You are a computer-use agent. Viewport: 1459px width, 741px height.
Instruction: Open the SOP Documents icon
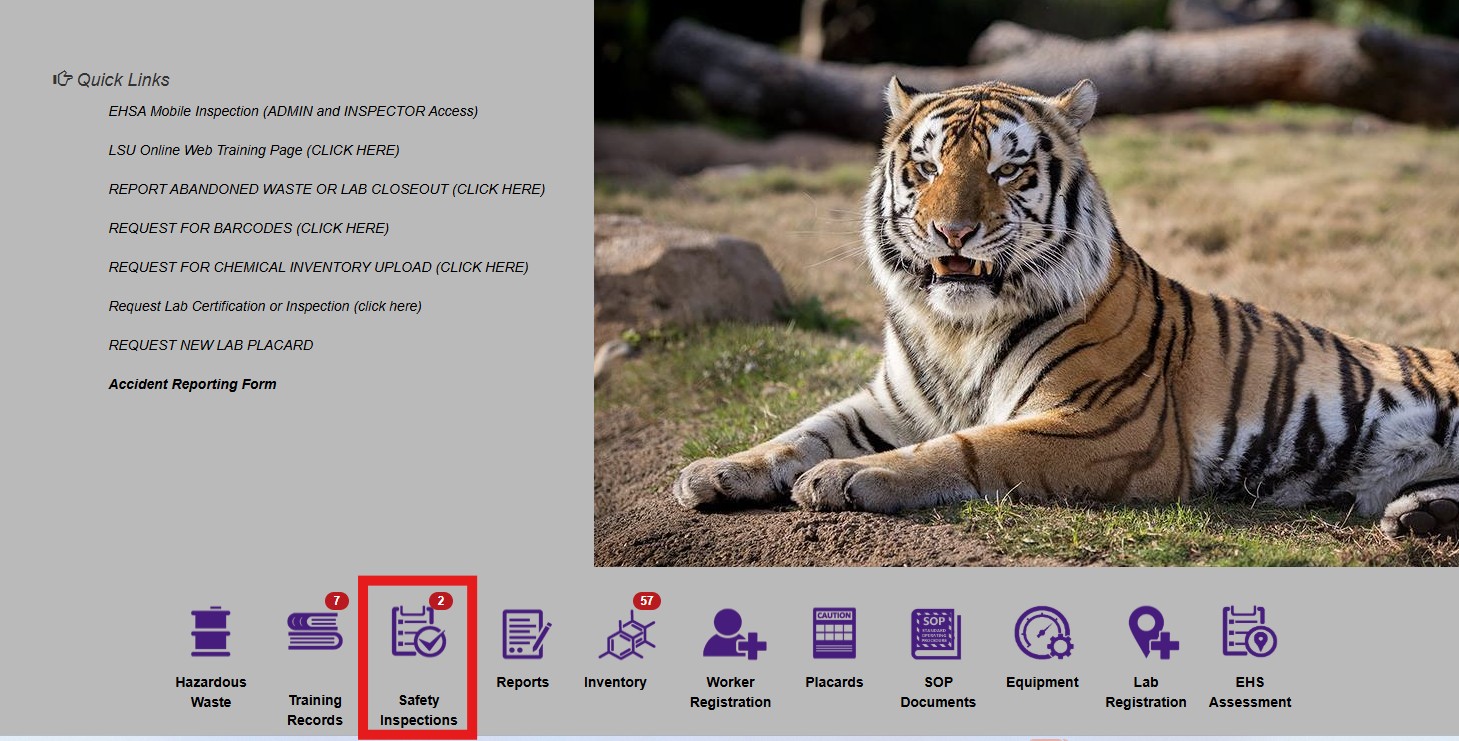coord(937,633)
